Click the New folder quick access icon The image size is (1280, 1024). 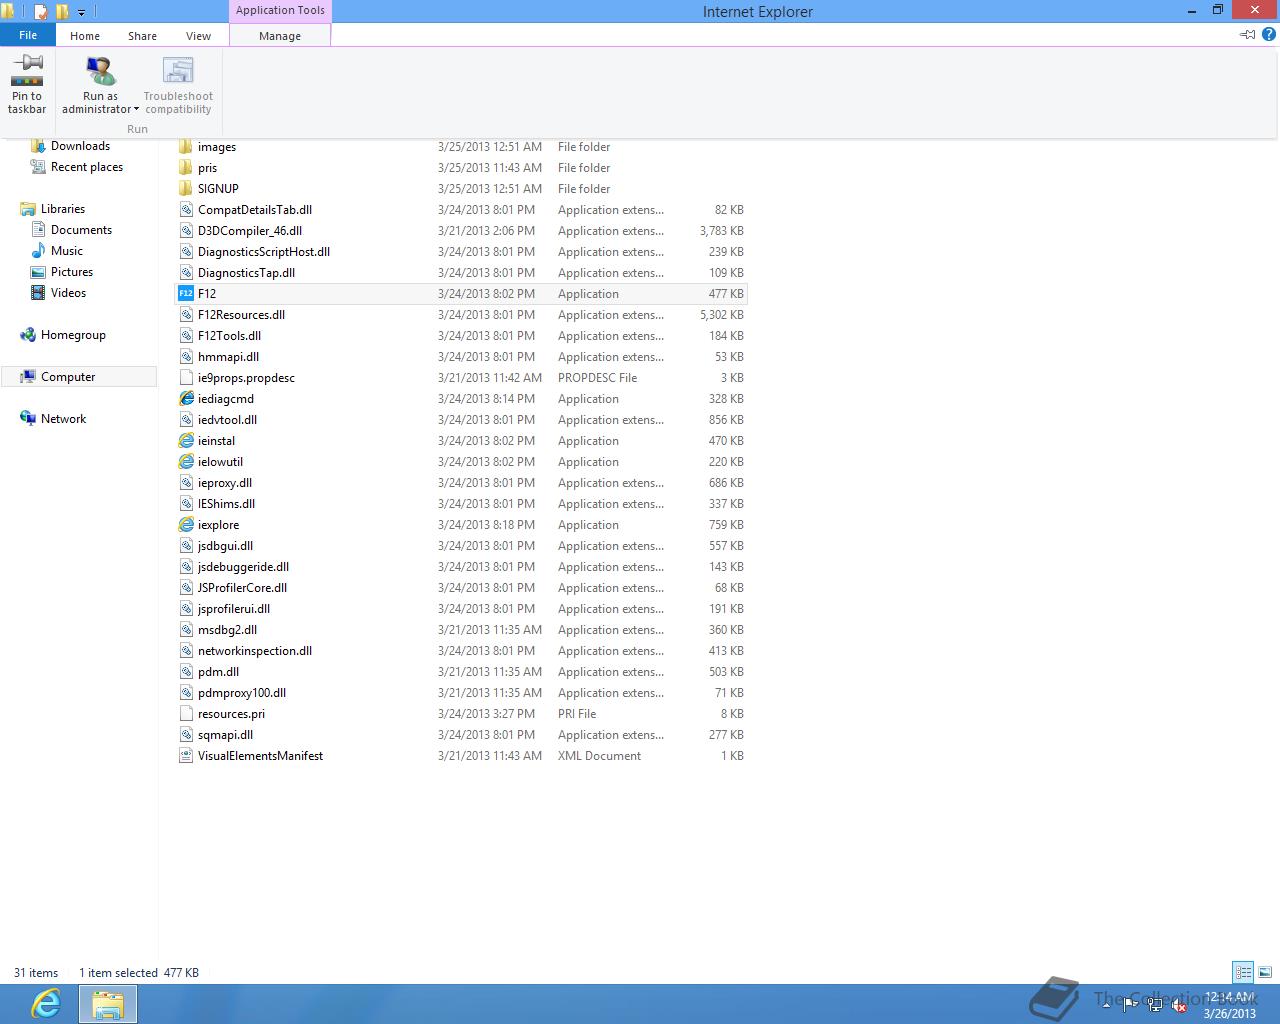click(63, 12)
